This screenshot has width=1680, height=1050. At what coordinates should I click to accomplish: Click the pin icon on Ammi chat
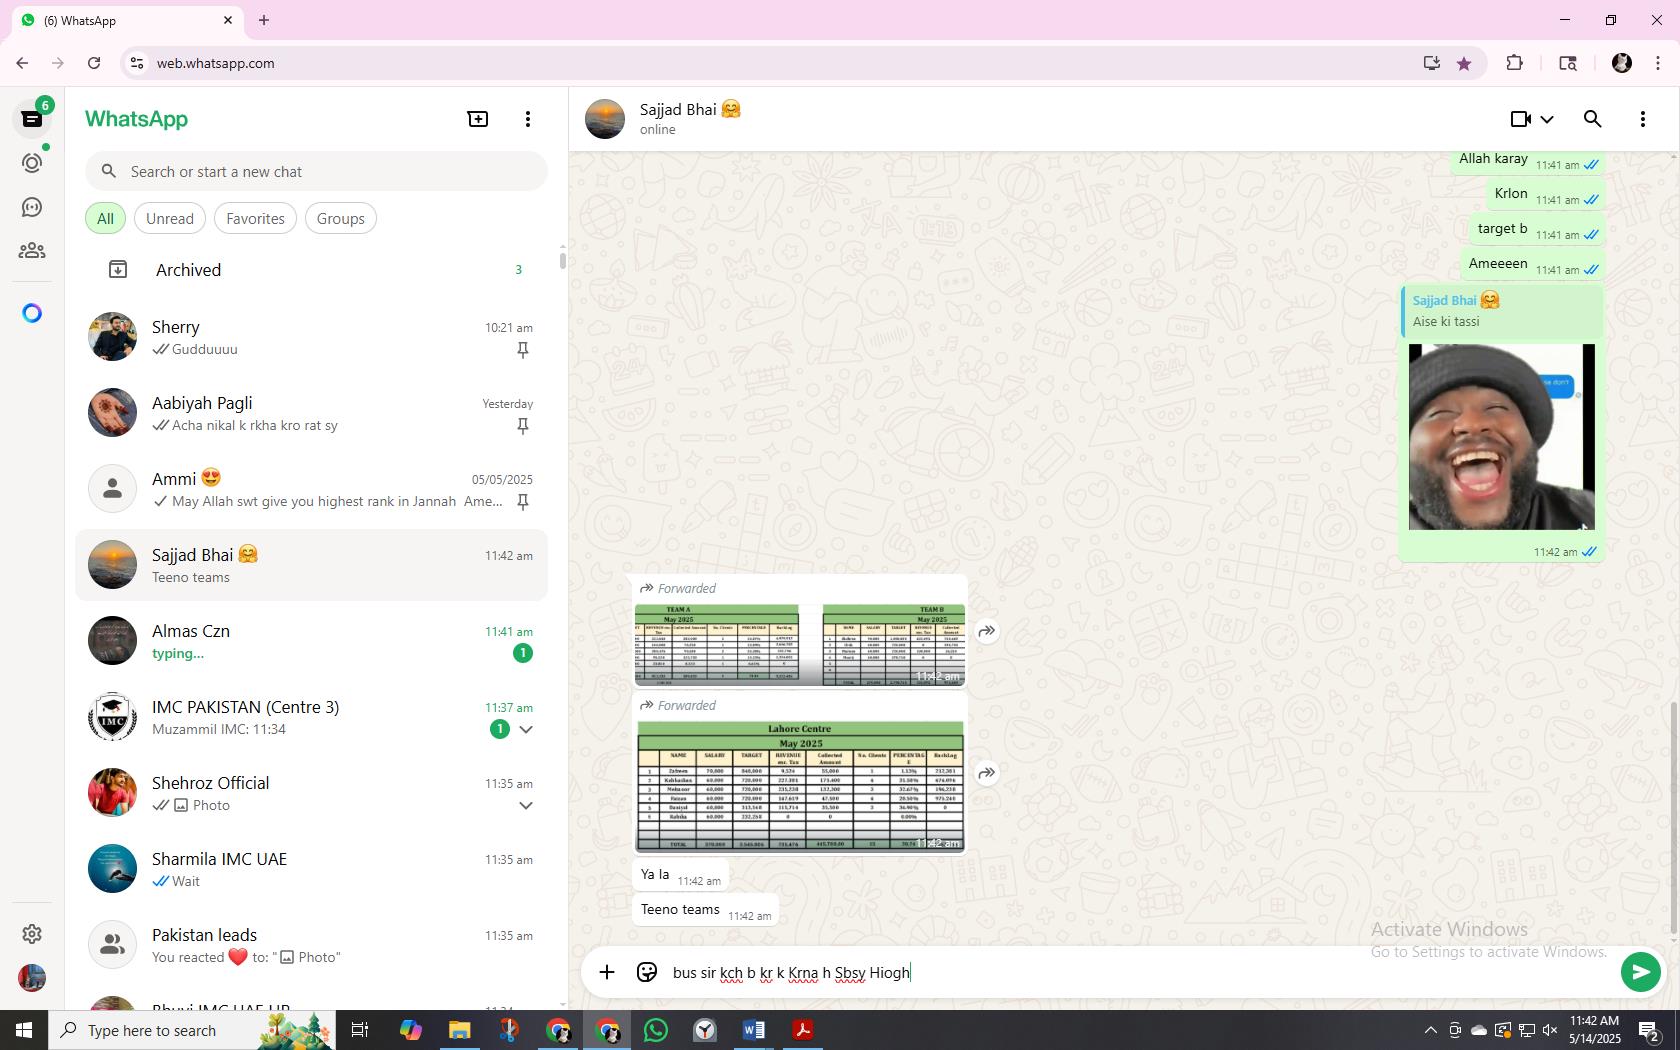tap(522, 502)
